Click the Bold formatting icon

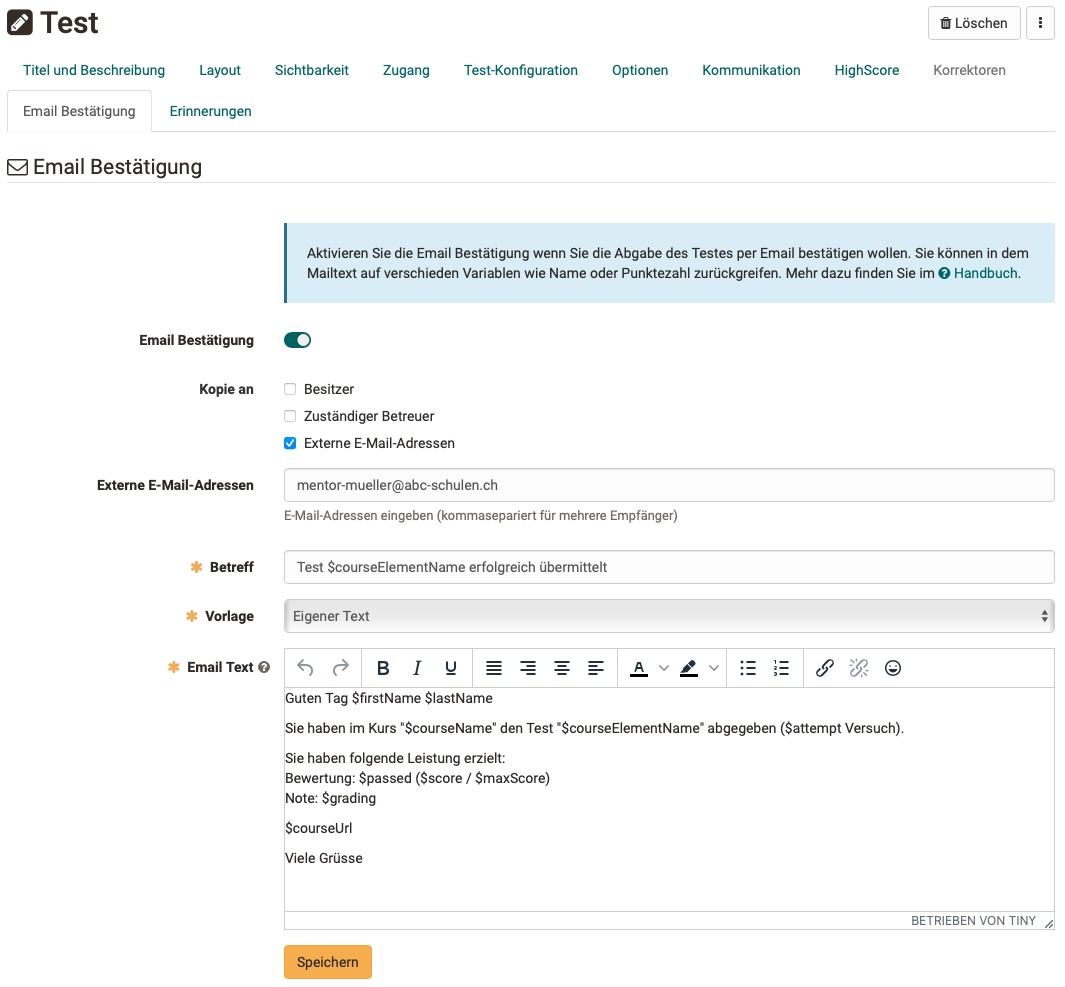[x=383, y=668]
